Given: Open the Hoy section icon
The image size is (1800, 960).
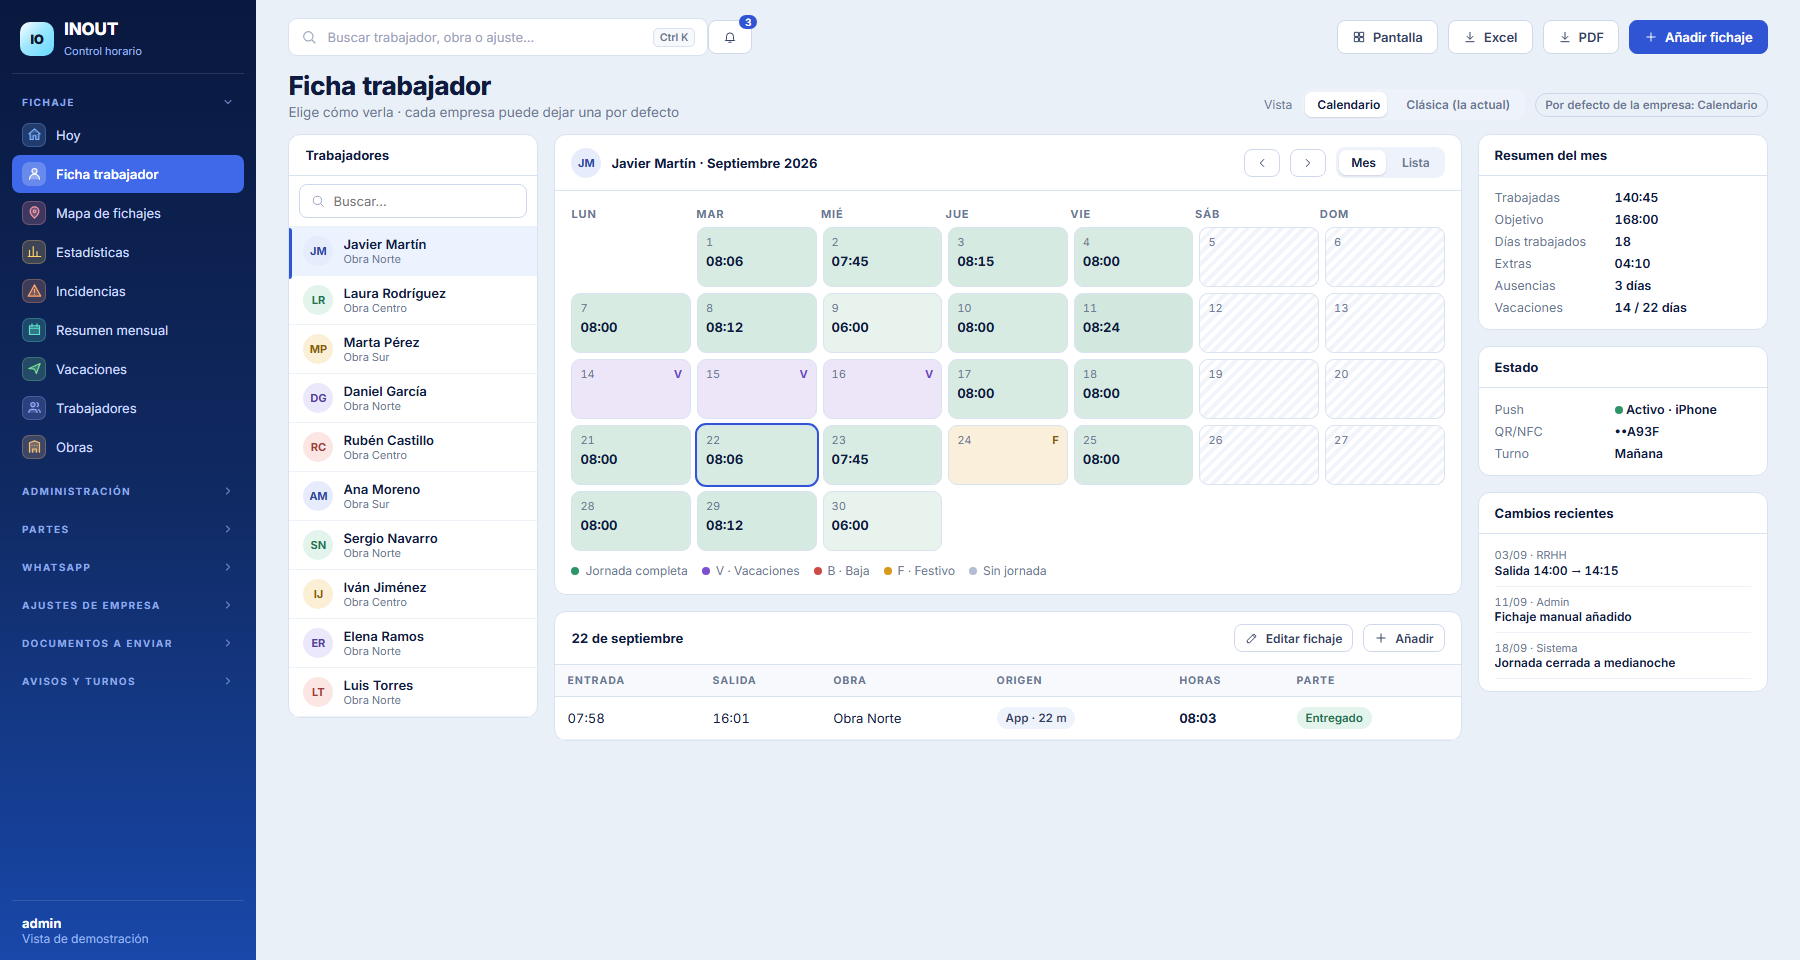Looking at the screenshot, I should 35,135.
